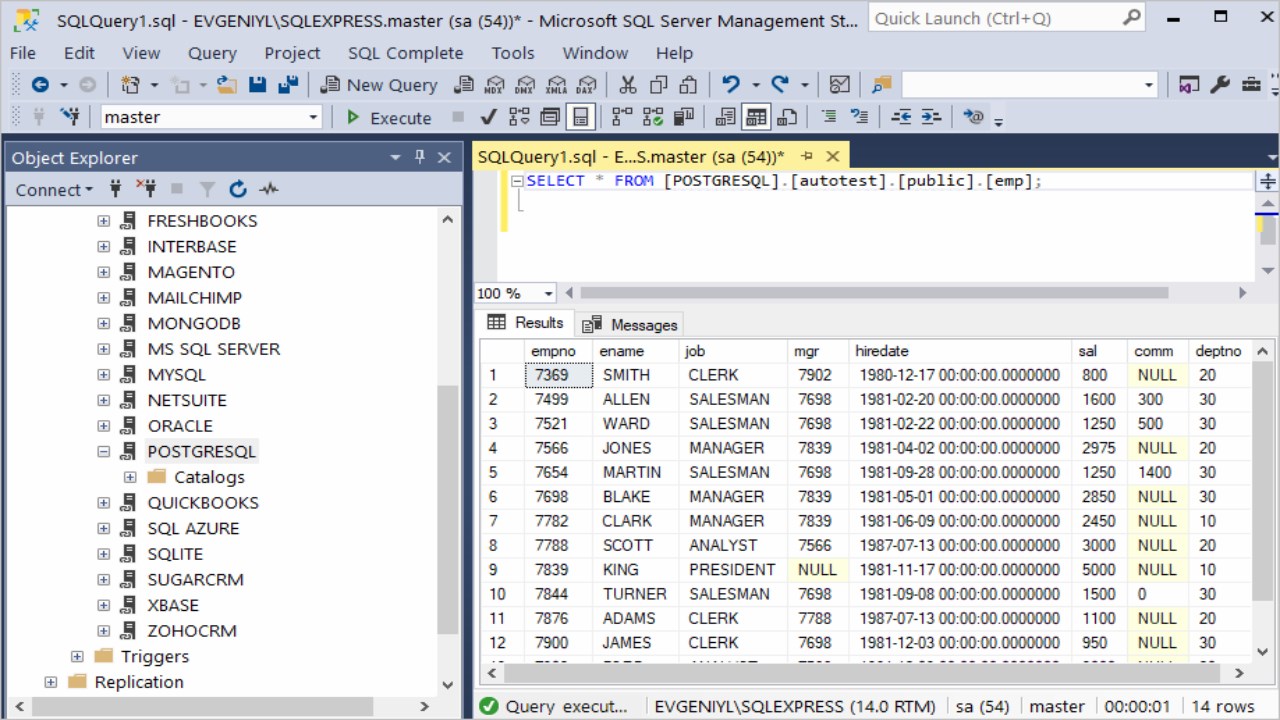Click the Execute button
The width and height of the screenshot is (1280, 720).
tap(389, 117)
